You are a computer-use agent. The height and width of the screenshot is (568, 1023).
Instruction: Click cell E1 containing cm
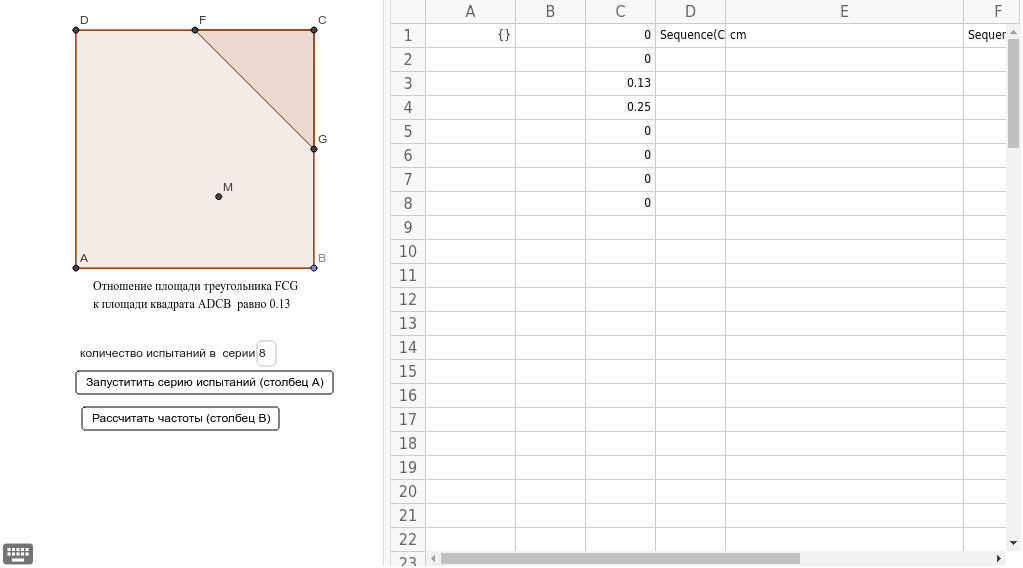pos(844,35)
